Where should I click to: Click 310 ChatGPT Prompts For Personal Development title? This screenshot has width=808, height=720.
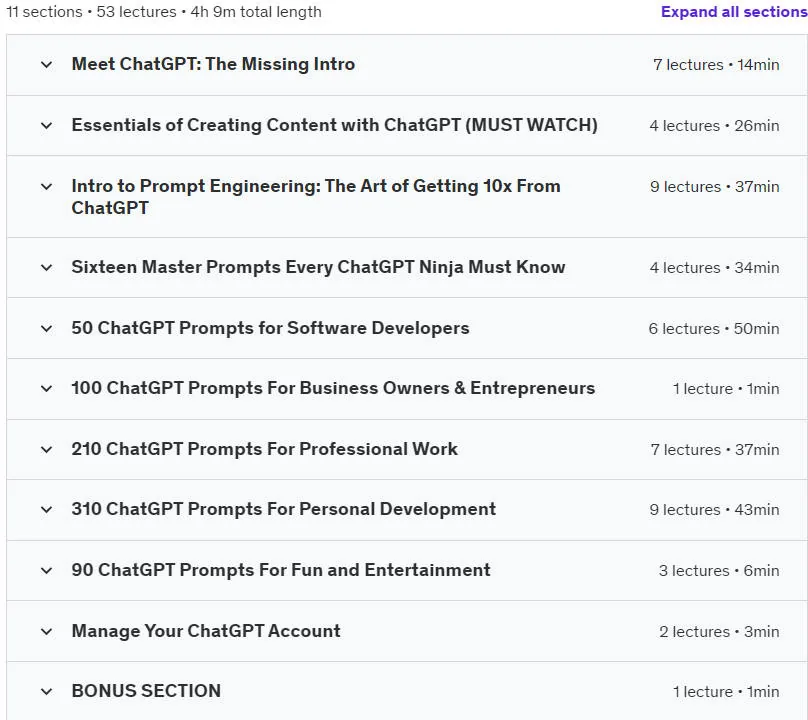pyautogui.click(x=284, y=509)
